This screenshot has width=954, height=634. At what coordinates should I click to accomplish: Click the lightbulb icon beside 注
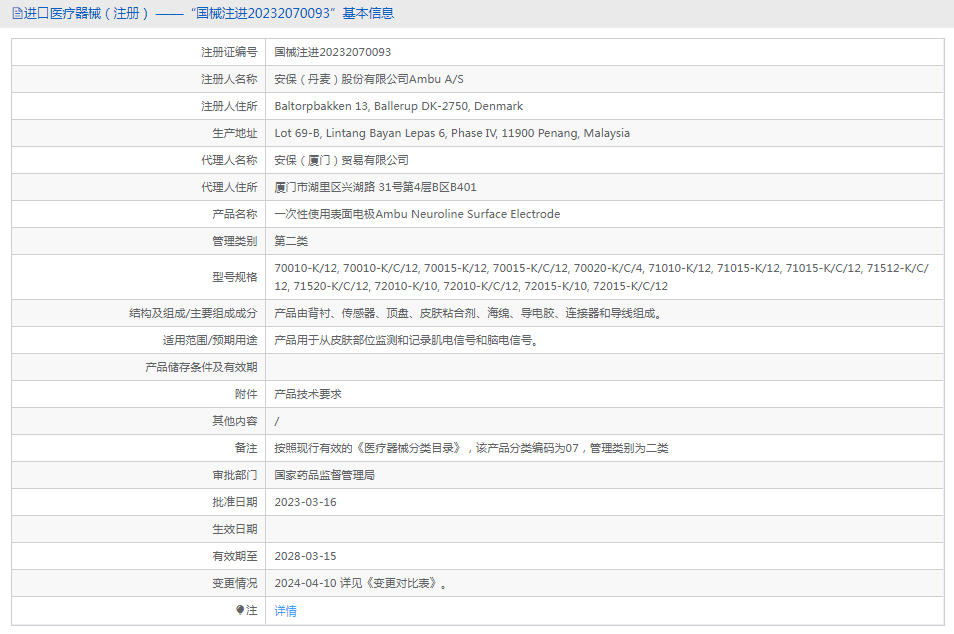[x=240, y=610]
